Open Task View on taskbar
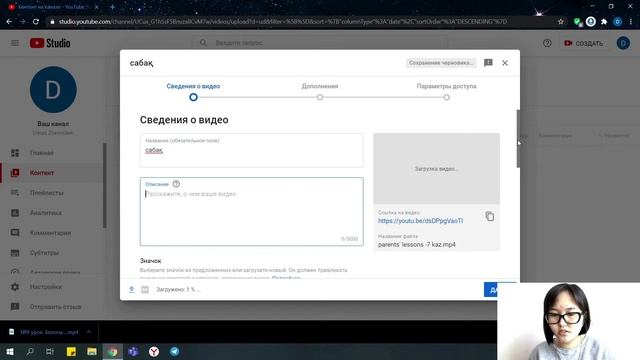The image size is (640, 360). (x=50, y=351)
